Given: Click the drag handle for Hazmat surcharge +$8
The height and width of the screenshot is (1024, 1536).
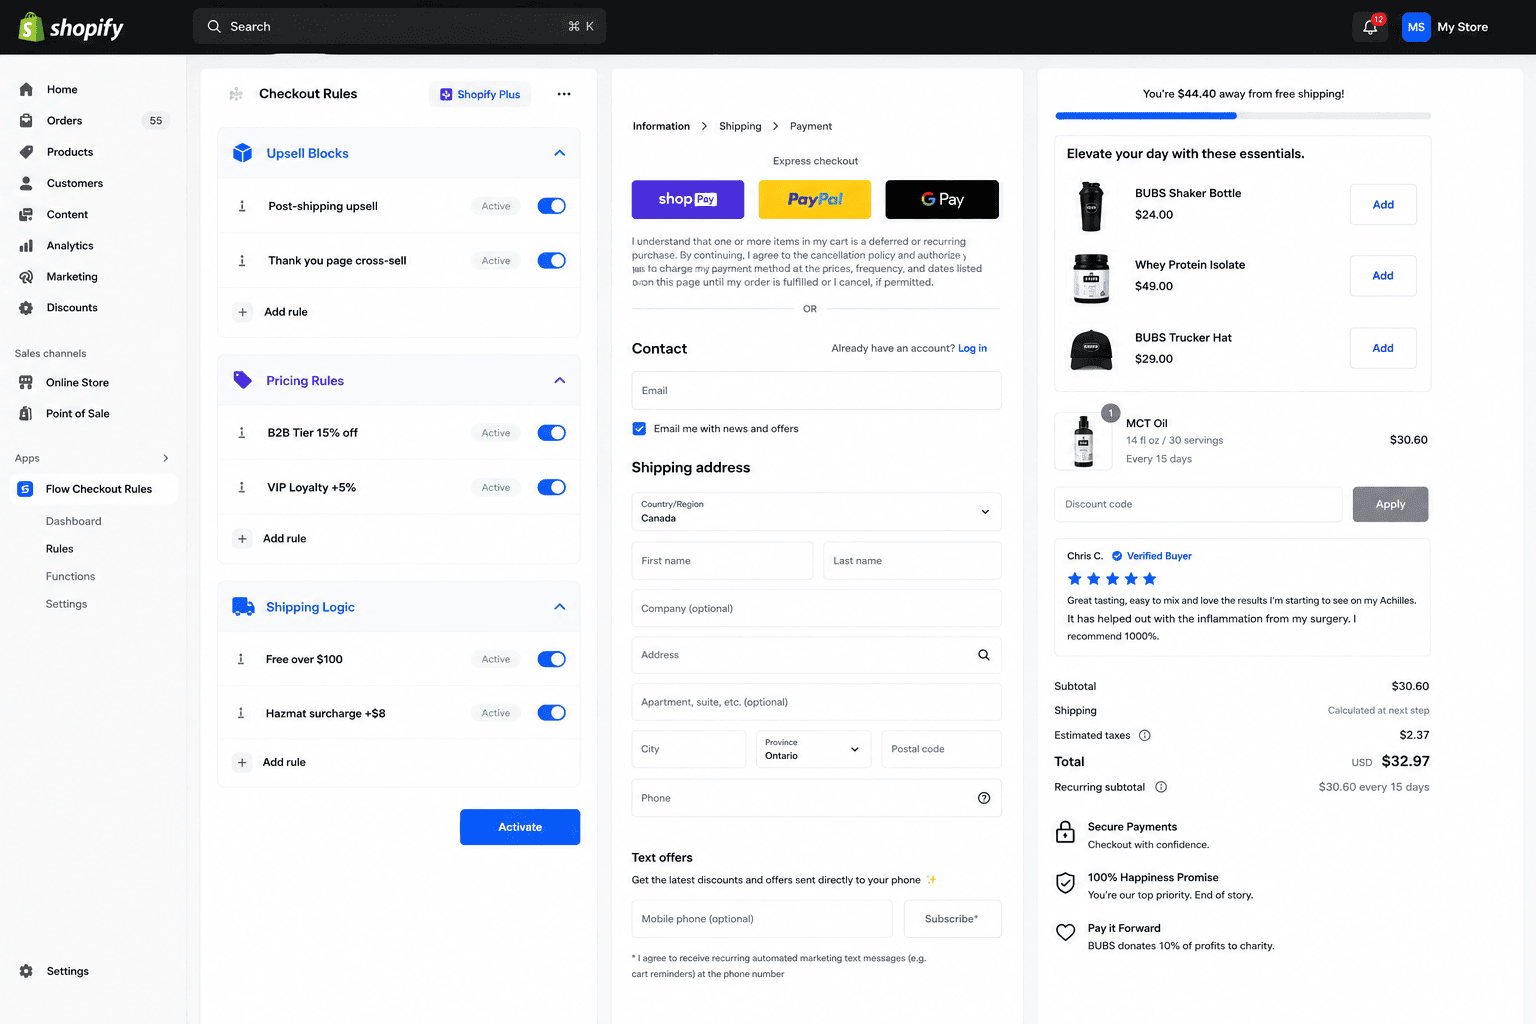Looking at the screenshot, I should point(241,713).
